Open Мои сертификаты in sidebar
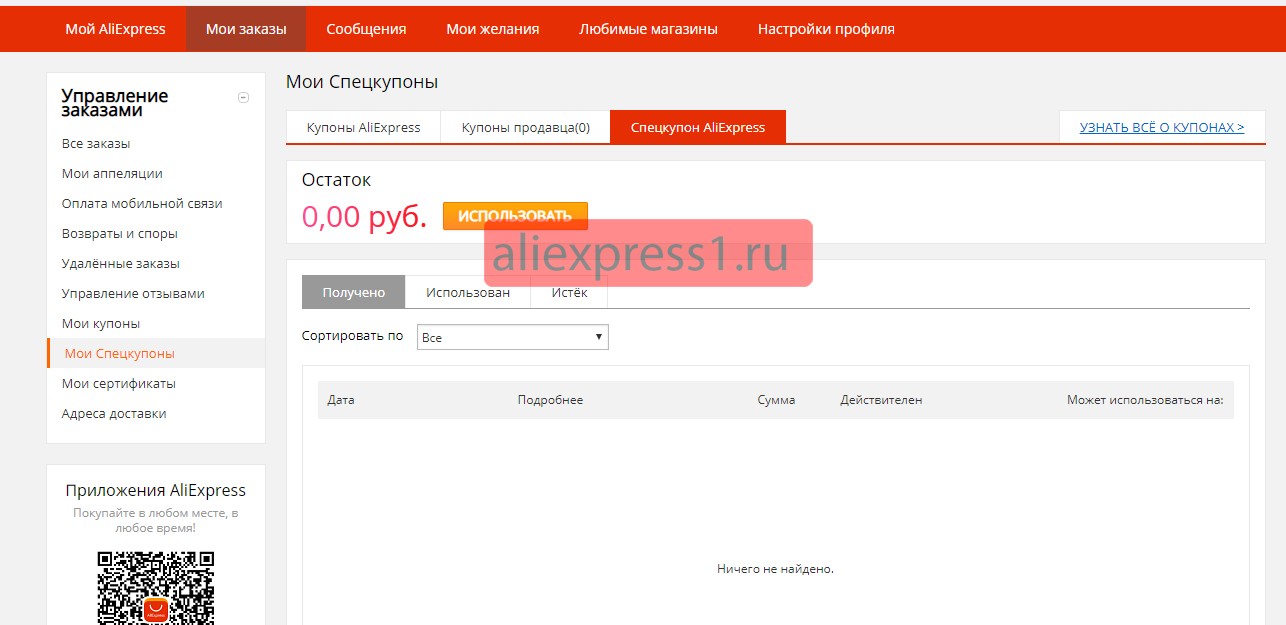The image size is (1286, 625). 119,384
